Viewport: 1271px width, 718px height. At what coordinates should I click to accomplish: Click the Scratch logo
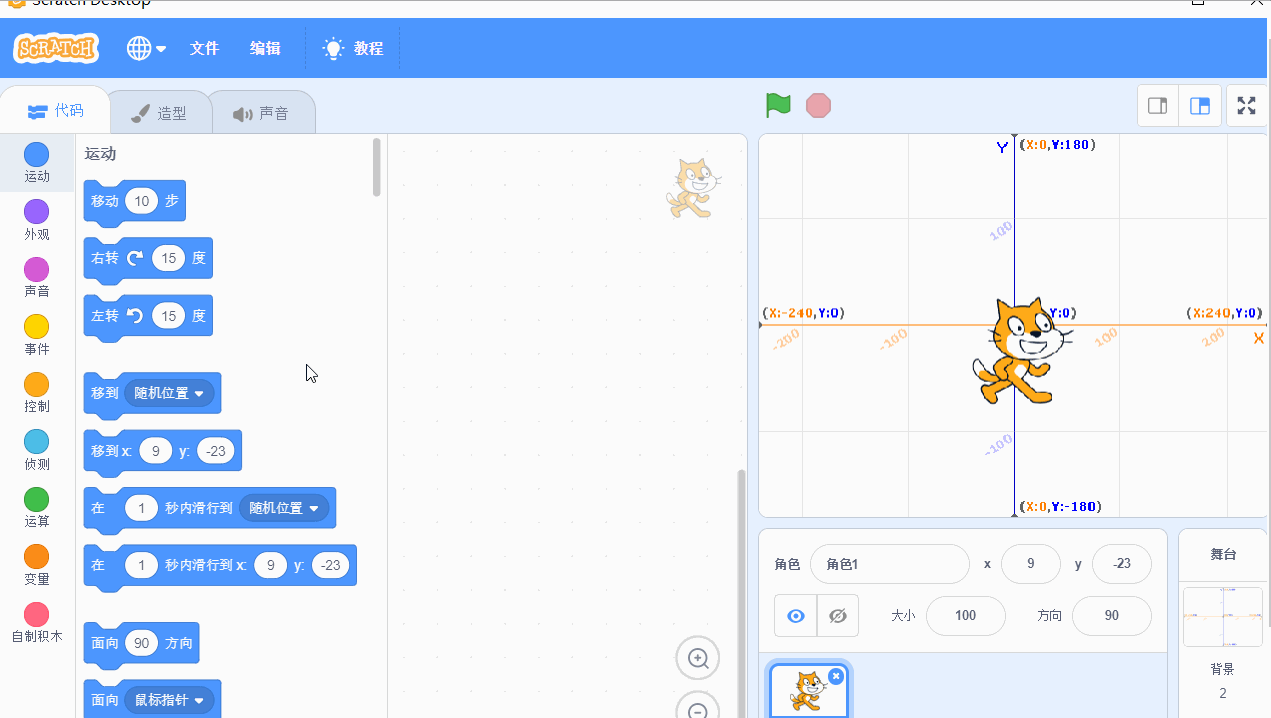pyautogui.click(x=56, y=47)
